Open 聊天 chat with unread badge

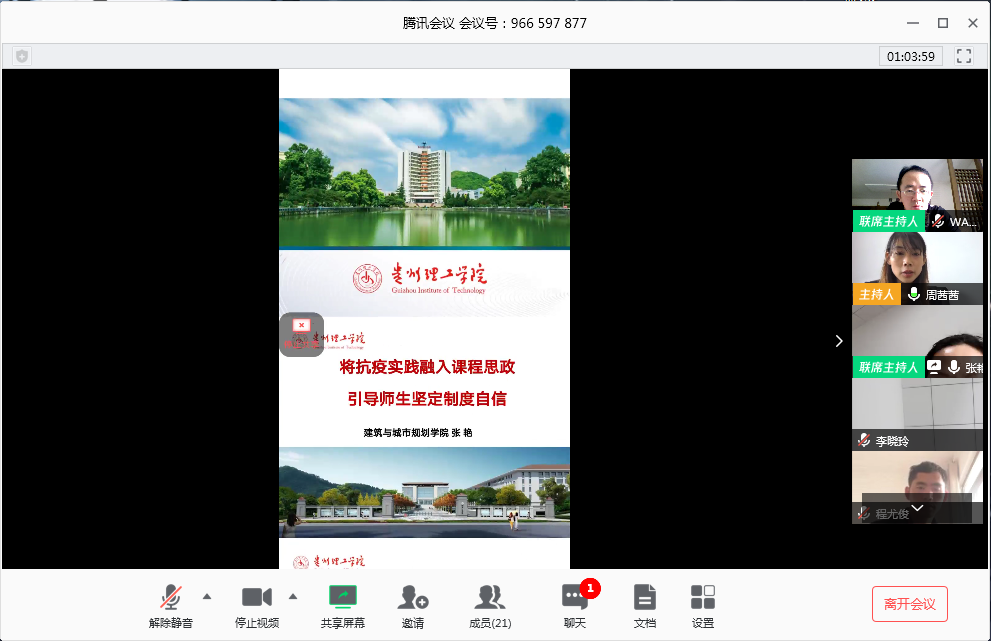click(x=575, y=598)
